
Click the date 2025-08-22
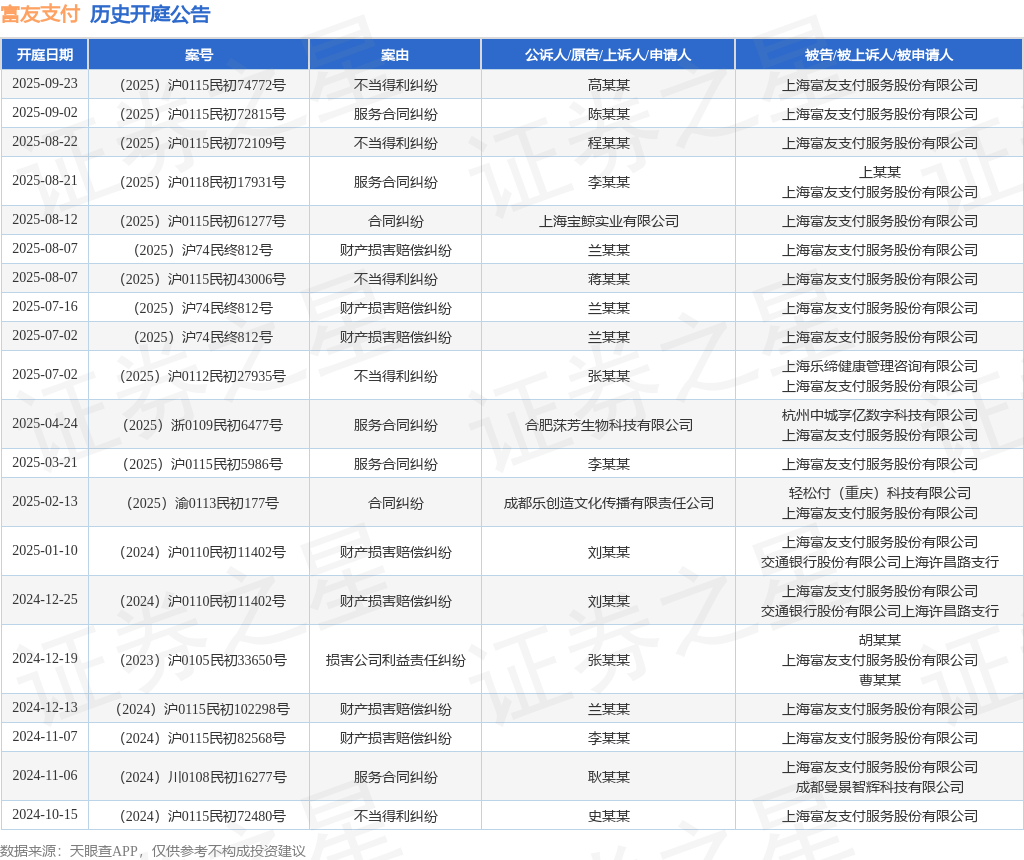click(44, 141)
